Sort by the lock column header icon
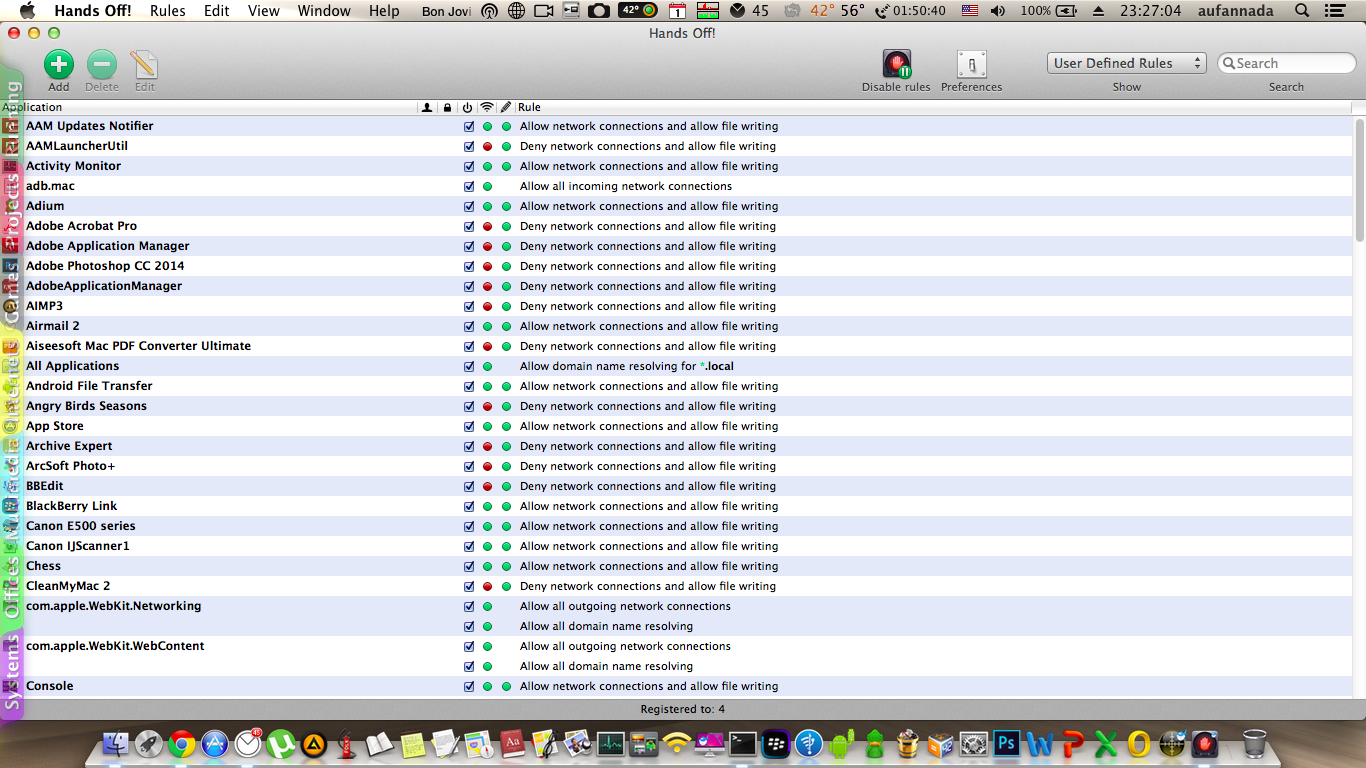The image size is (1366, 768). pos(447,107)
